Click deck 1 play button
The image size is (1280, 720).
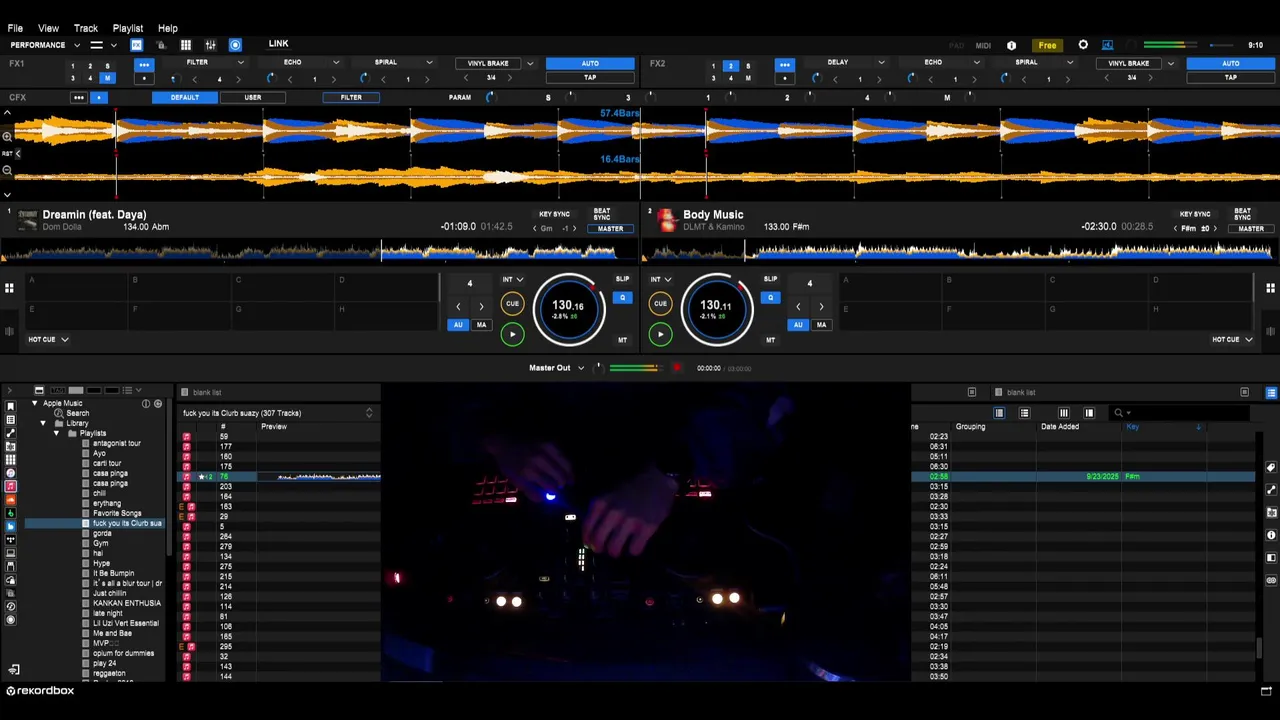click(x=512, y=335)
